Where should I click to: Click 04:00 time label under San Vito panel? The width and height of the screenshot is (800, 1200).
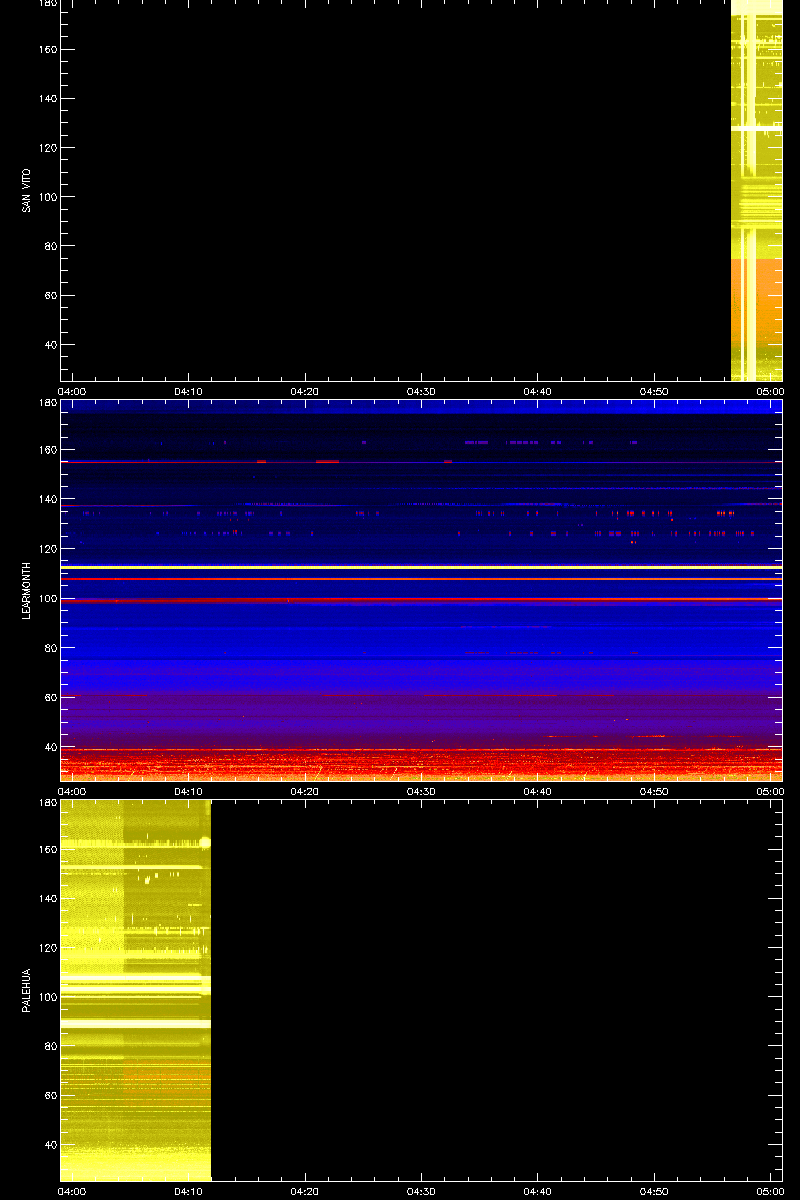pyautogui.click(x=72, y=391)
